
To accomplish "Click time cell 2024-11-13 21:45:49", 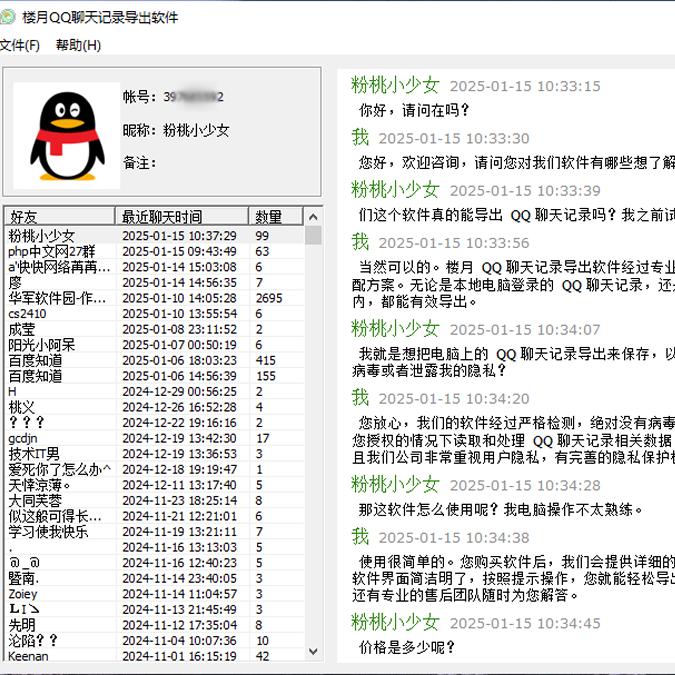I will [179, 609].
